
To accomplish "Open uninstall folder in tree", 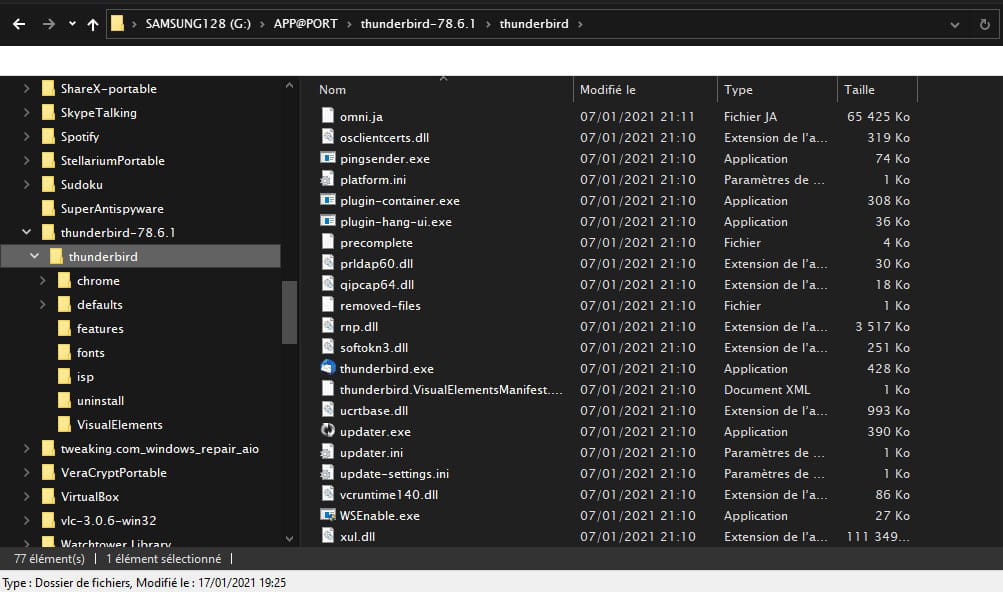I will point(100,401).
